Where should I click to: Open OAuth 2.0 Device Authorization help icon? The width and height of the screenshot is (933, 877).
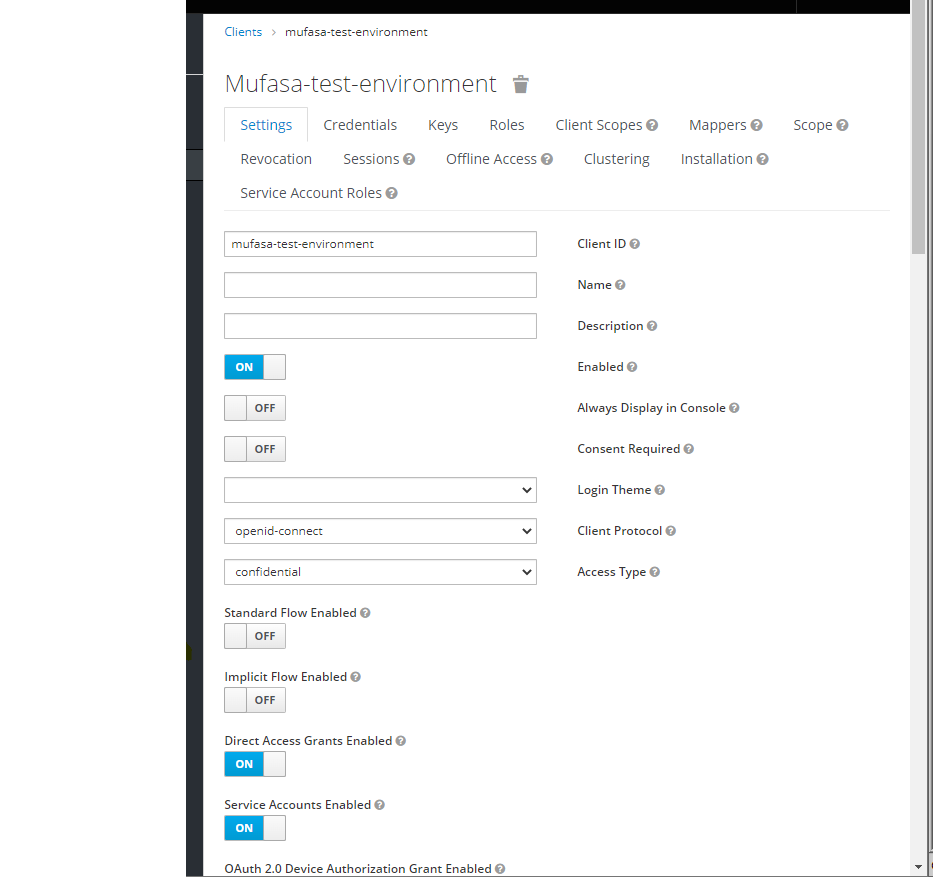pyautogui.click(x=500, y=869)
